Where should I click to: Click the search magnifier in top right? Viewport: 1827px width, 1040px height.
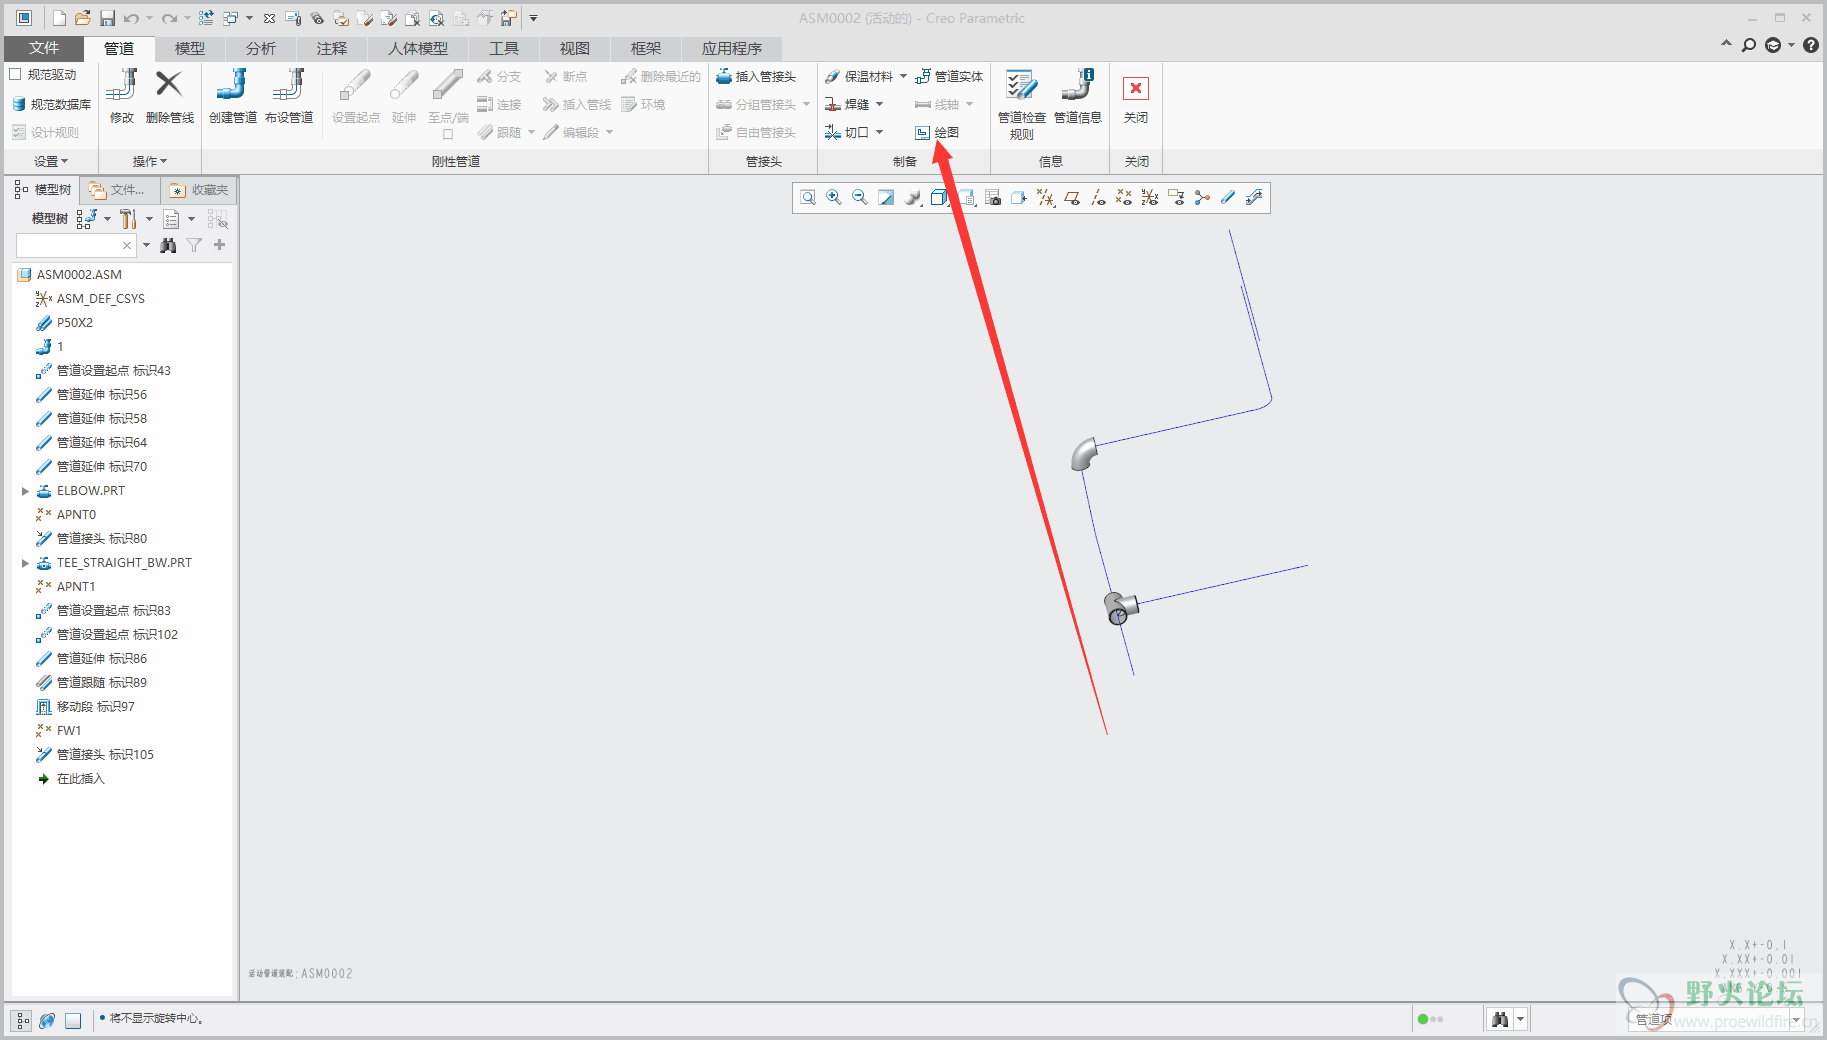click(1749, 45)
